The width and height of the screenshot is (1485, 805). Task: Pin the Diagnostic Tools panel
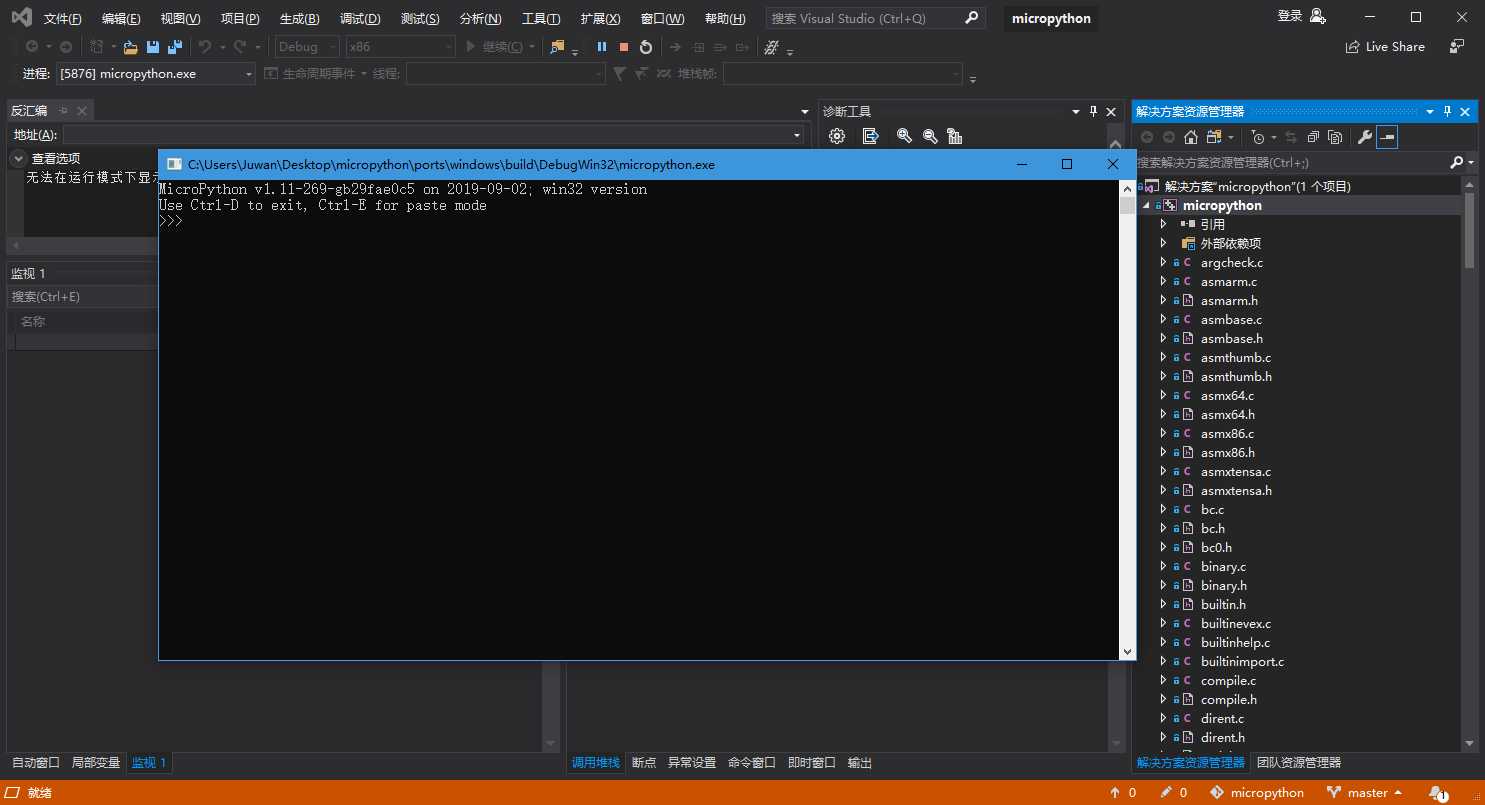[1093, 111]
